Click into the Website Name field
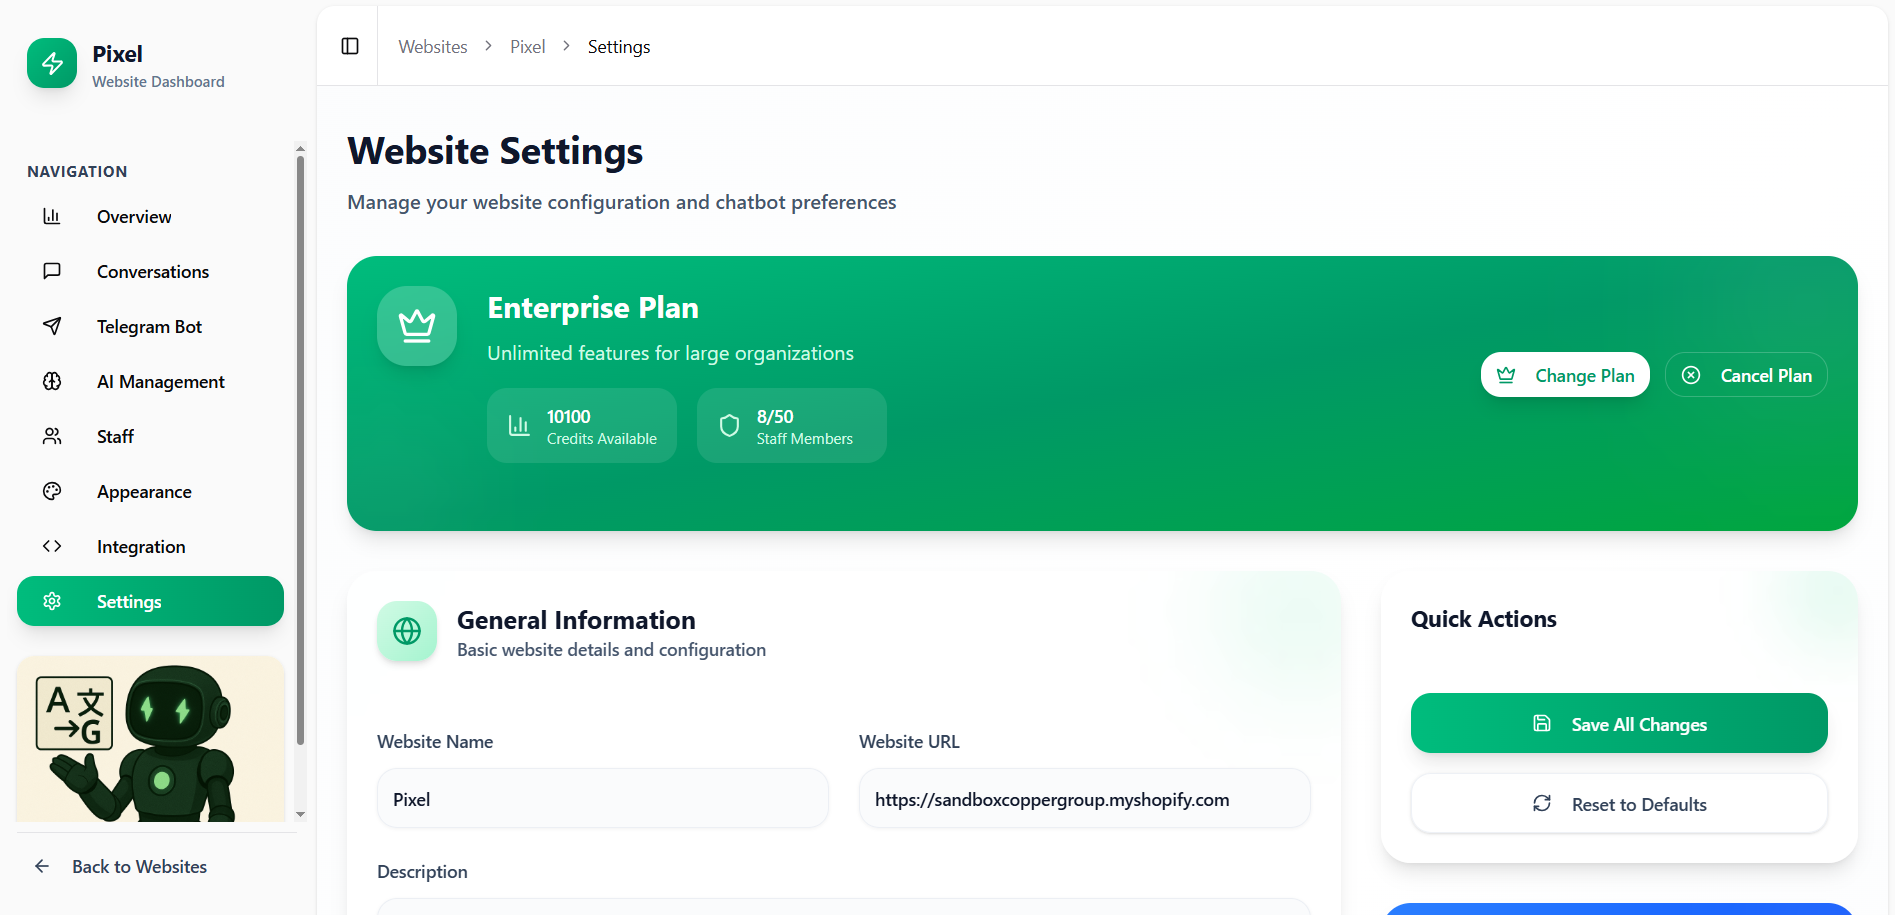Image resolution: width=1895 pixels, height=915 pixels. [x=603, y=798]
